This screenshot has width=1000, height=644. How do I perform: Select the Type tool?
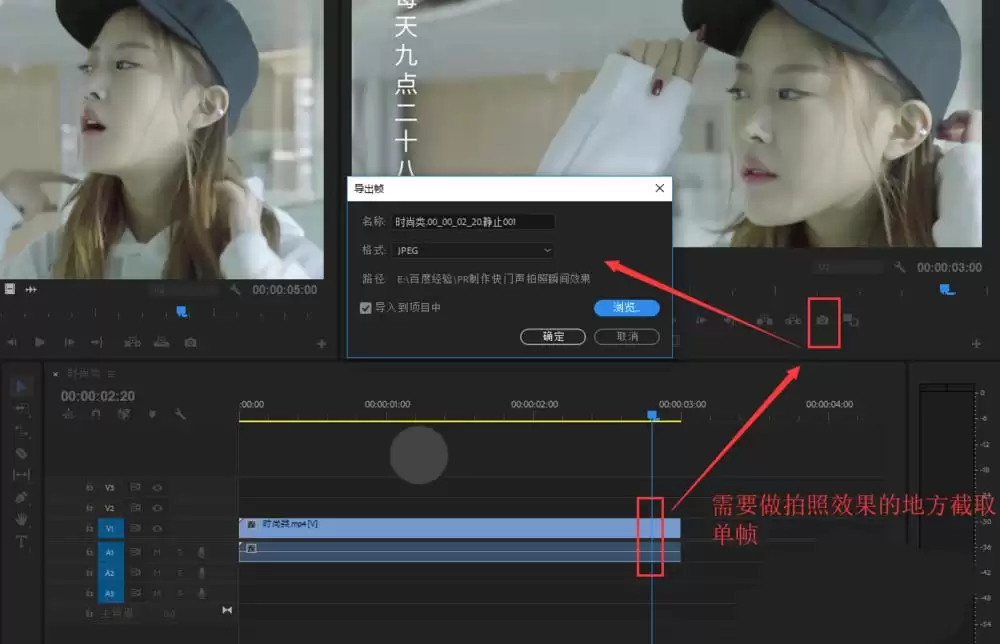21,542
